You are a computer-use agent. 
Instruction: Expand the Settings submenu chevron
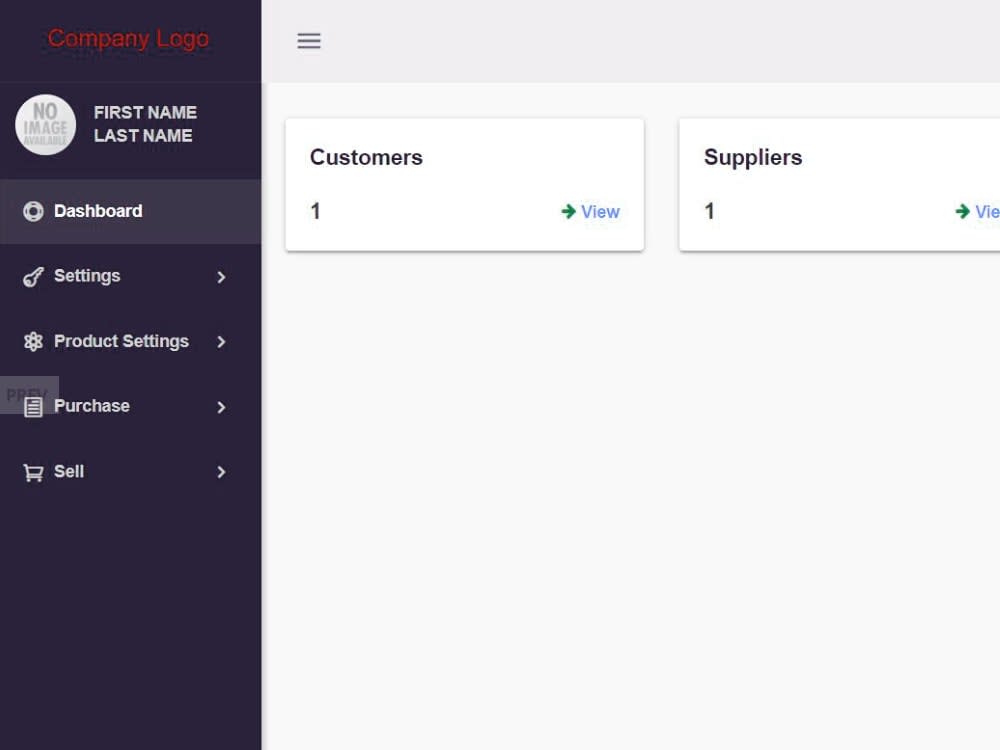click(x=221, y=277)
